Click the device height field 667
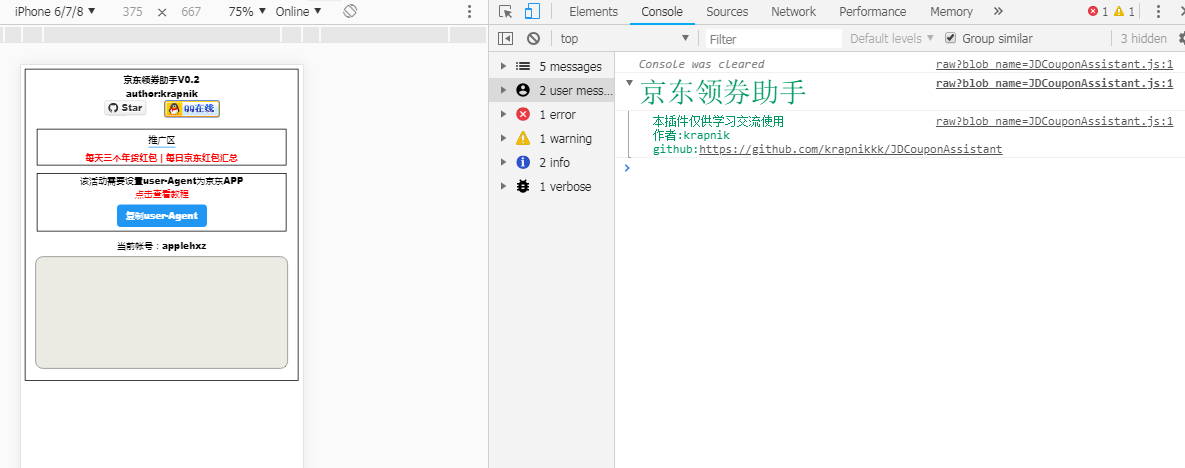 coord(192,11)
